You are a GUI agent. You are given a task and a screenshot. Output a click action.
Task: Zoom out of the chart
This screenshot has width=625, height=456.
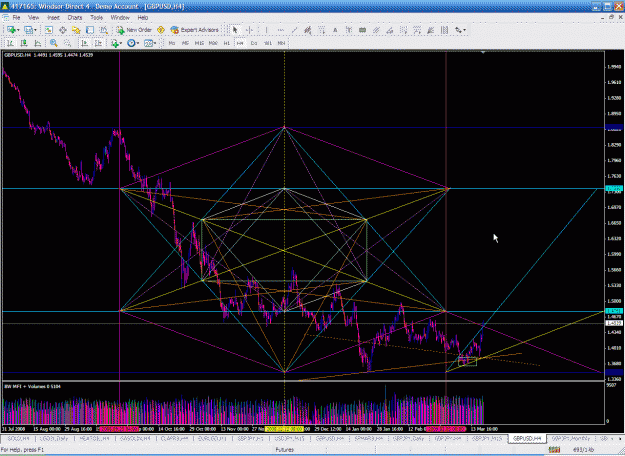[x=67, y=43]
